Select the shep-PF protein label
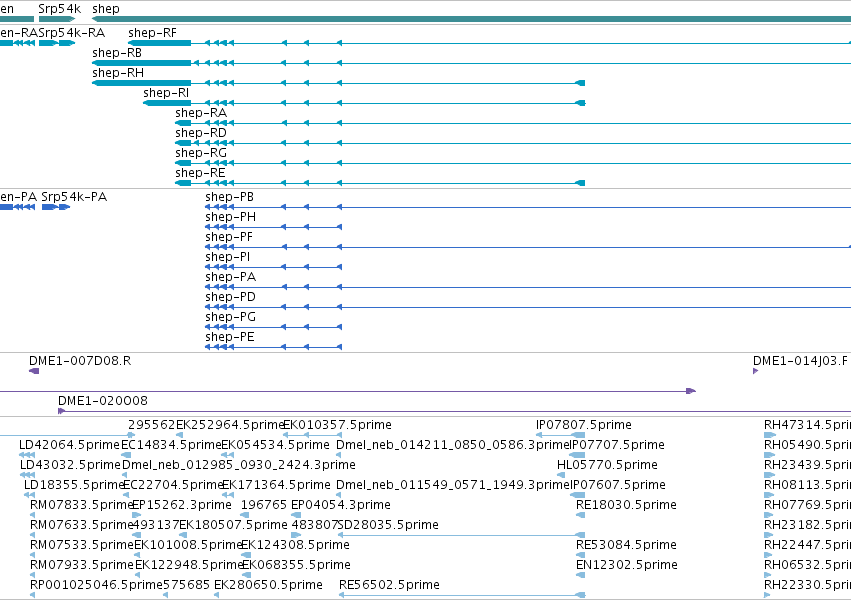This screenshot has height=600, width=851. tap(229, 237)
